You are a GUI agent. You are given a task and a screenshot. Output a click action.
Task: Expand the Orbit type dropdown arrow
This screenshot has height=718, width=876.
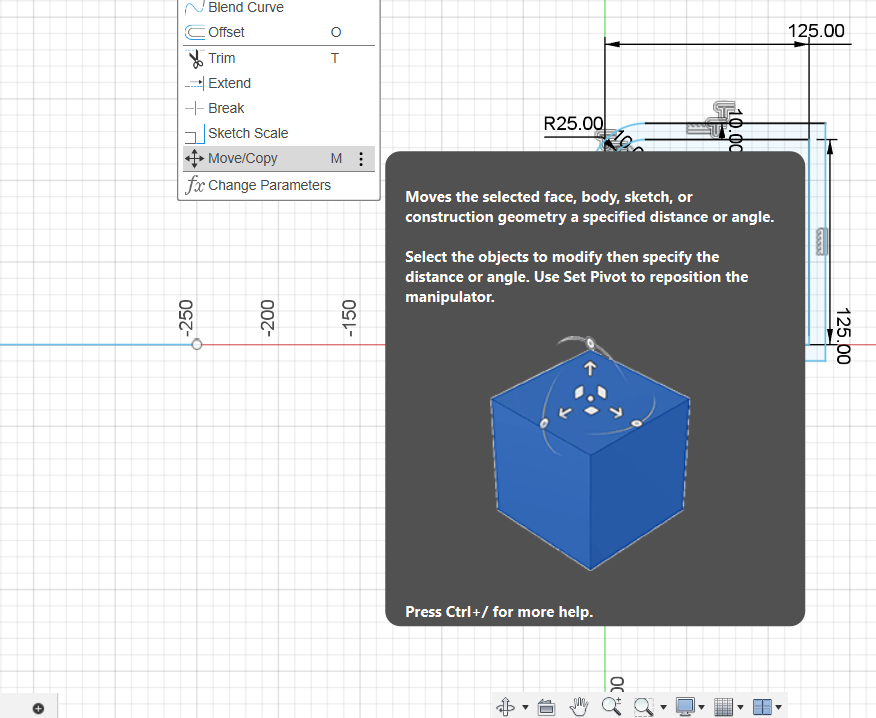(x=525, y=707)
